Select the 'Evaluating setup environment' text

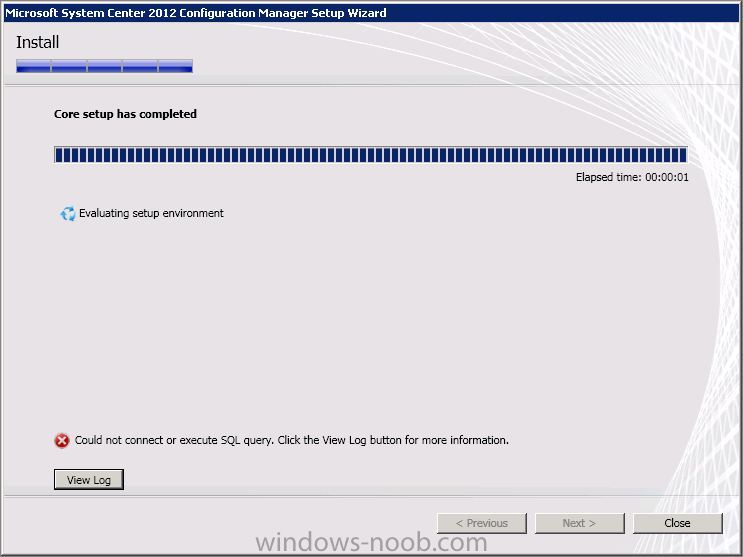point(151,213)
